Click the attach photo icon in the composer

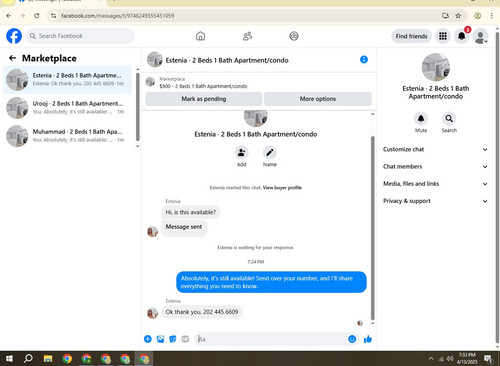[160, 339]
